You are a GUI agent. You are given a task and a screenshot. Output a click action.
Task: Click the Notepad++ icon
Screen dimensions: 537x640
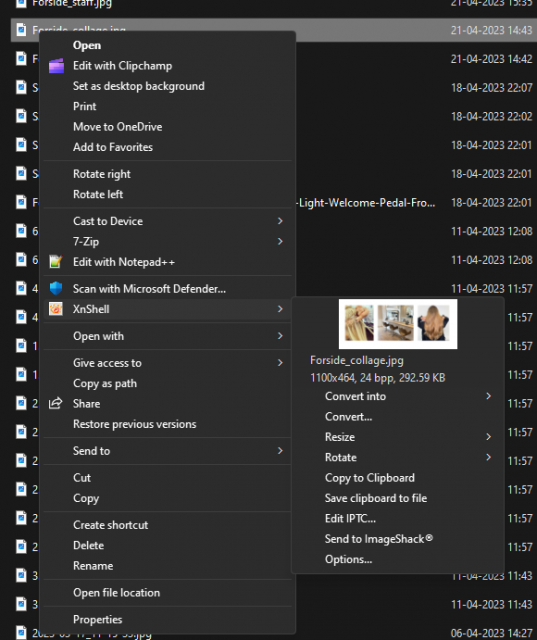(55, 262)
